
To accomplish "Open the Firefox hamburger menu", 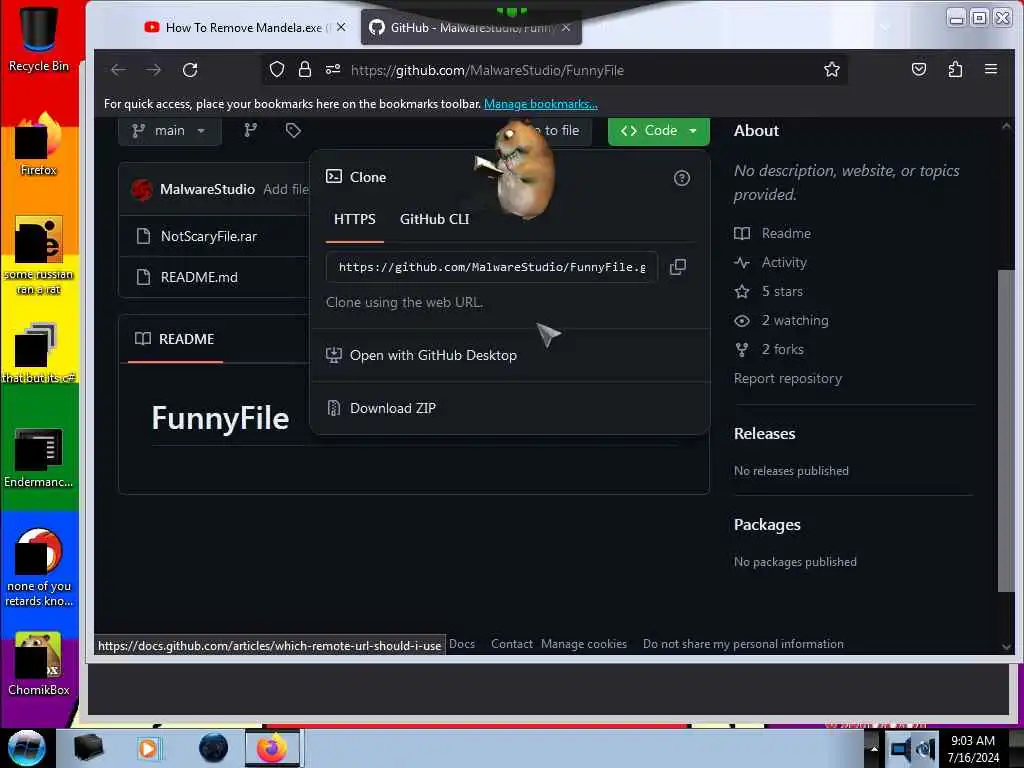I will point(991,69).
